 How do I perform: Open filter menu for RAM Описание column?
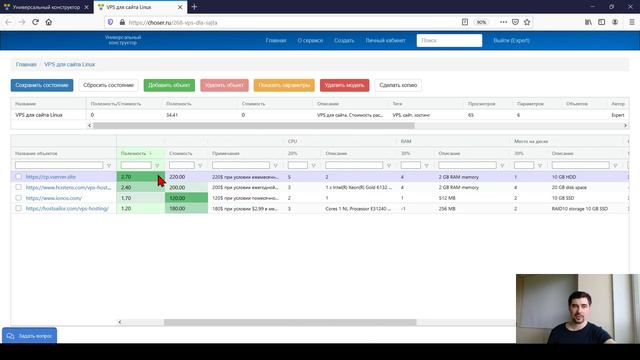click(502, 165)
